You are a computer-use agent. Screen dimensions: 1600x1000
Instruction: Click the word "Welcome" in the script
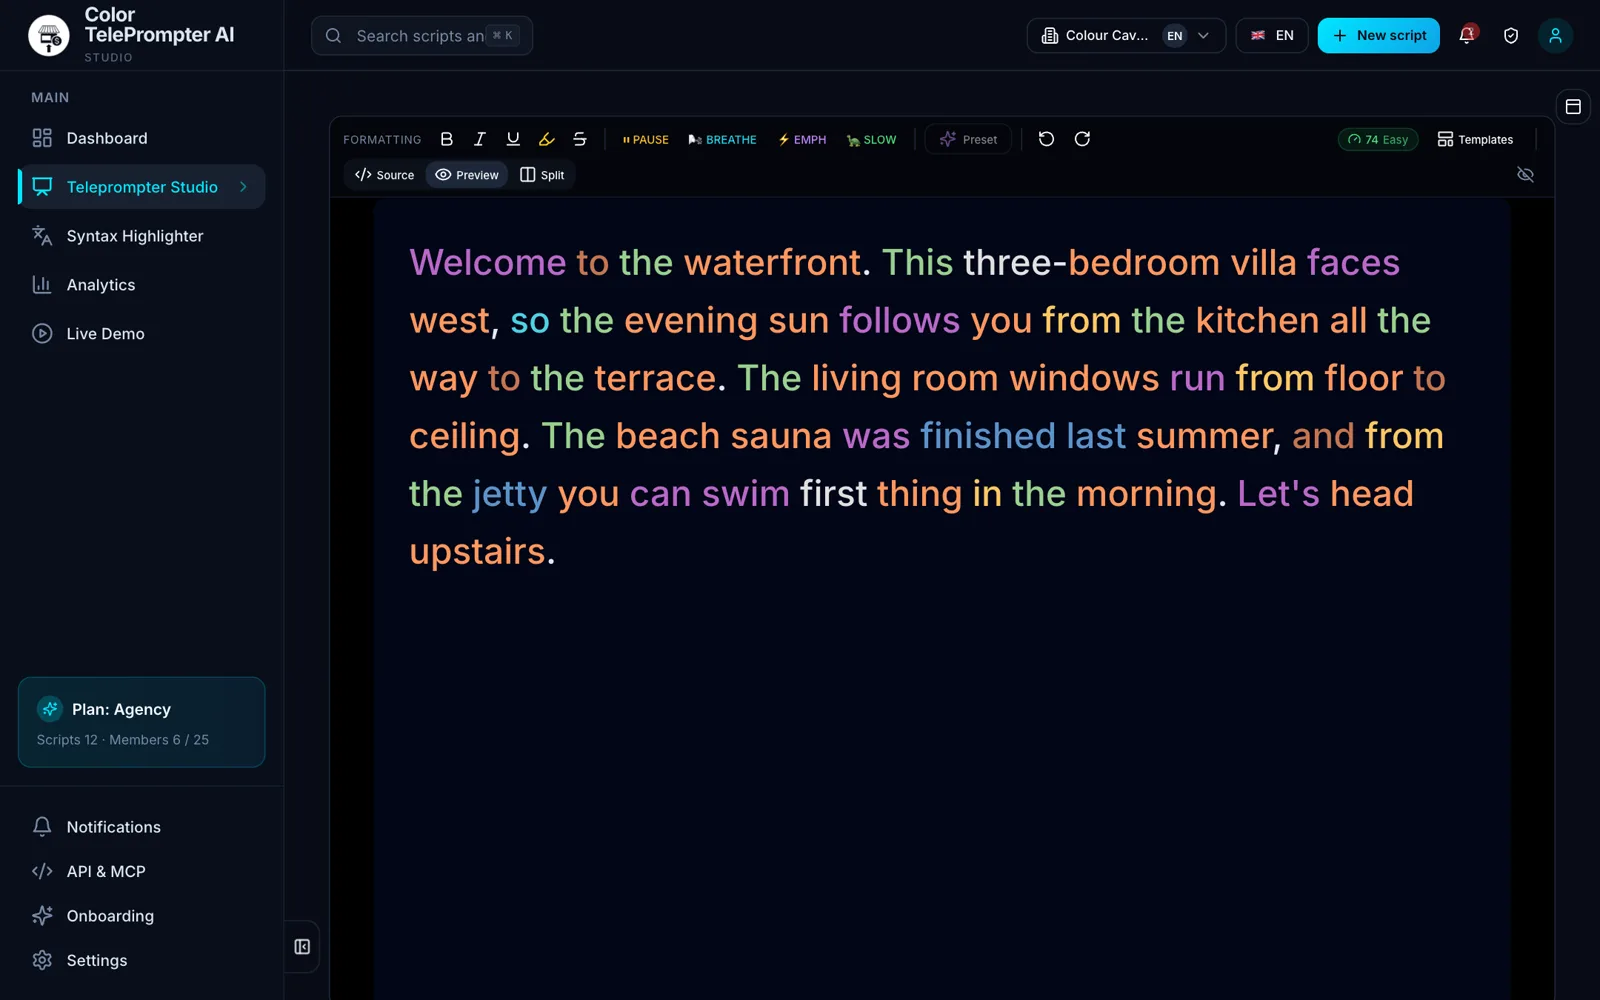[488, 262]
